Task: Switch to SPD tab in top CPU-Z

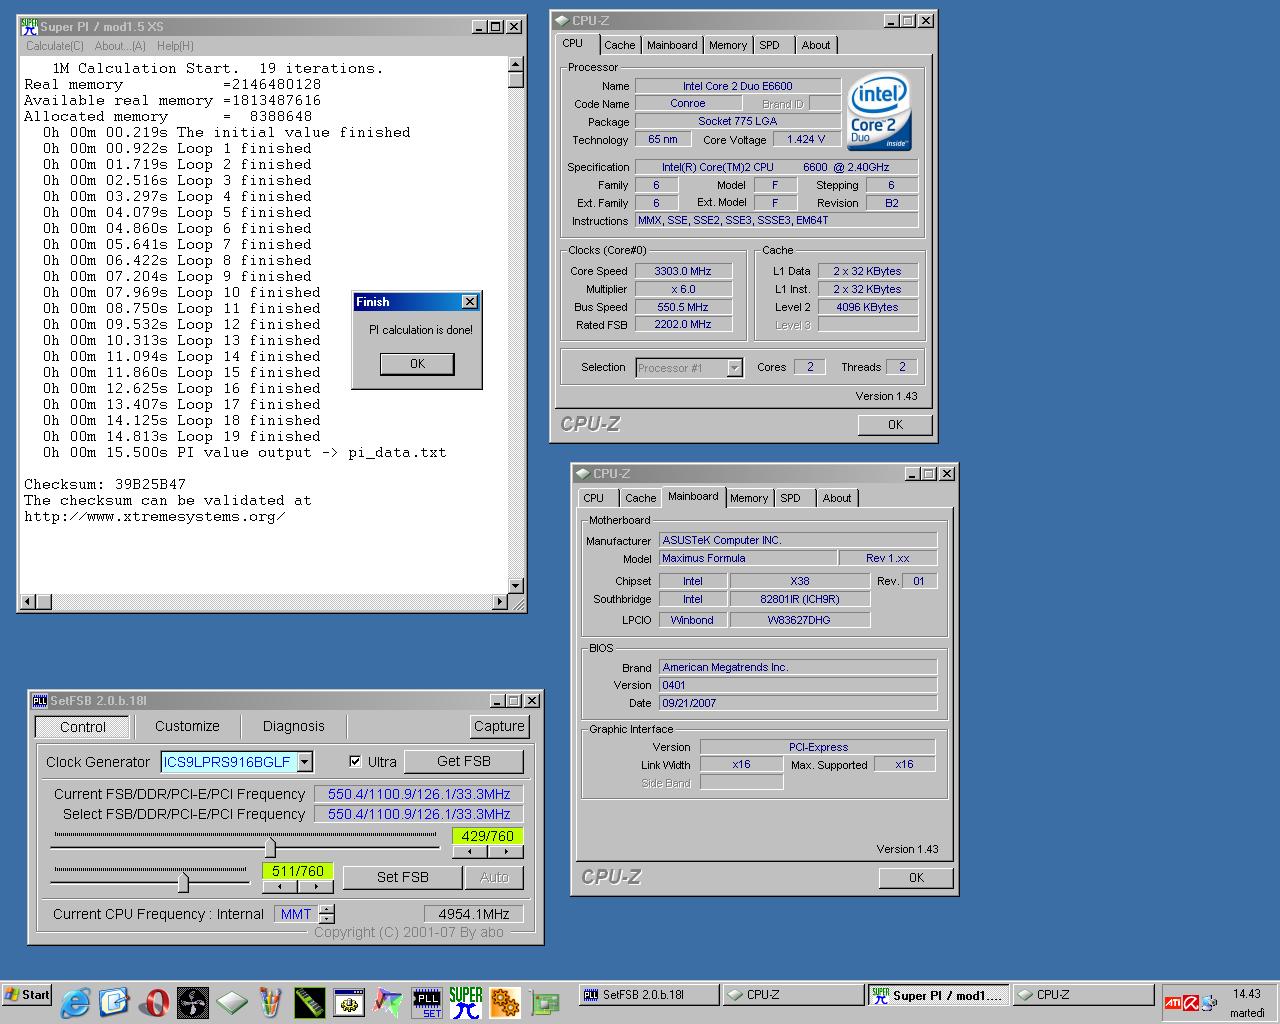Action: tap(769, 45)
